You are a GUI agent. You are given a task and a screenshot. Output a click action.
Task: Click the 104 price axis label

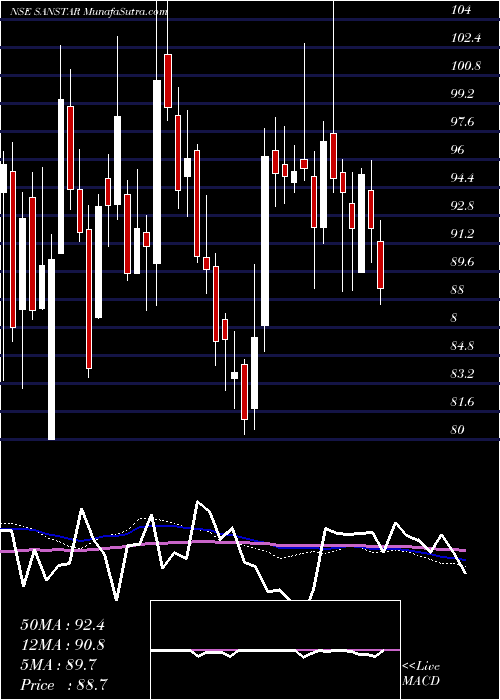461,10
